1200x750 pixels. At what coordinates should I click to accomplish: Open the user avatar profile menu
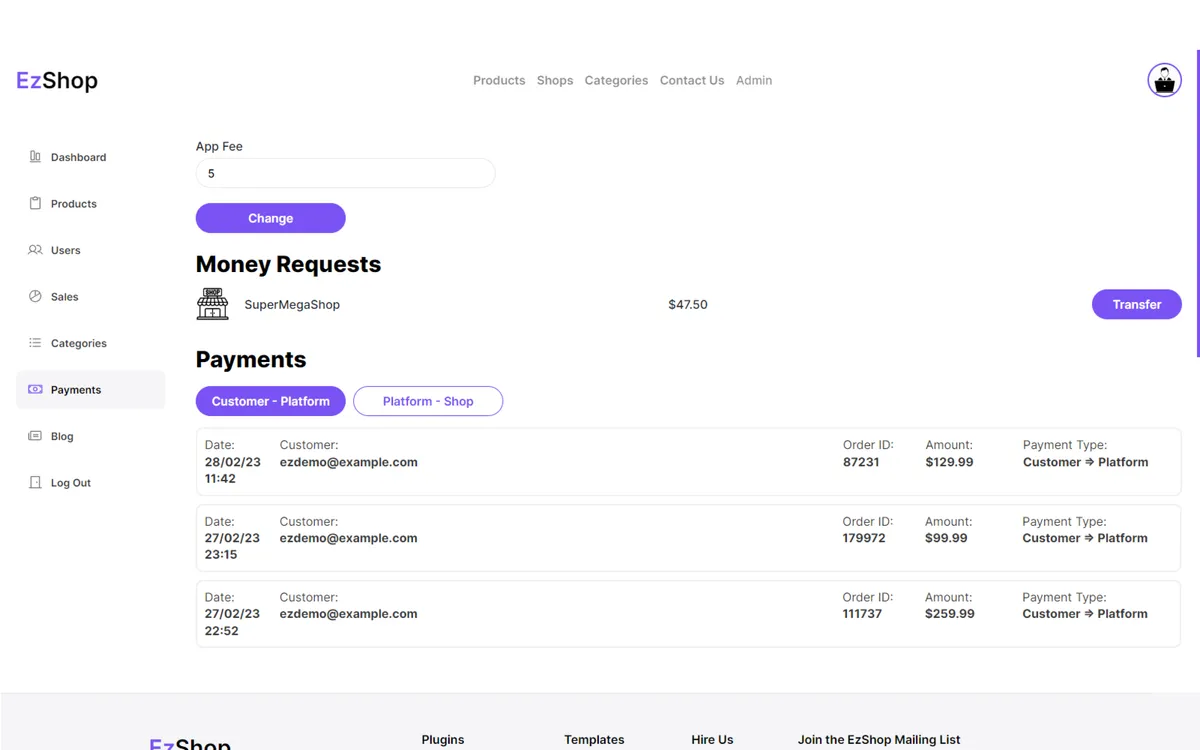1164,80
